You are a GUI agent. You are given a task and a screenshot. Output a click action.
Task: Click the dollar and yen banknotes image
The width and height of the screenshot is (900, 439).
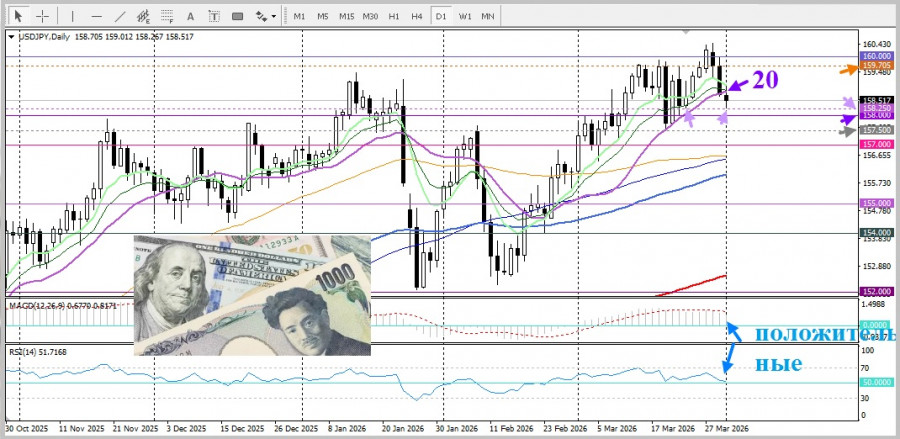tap(252, 295)
